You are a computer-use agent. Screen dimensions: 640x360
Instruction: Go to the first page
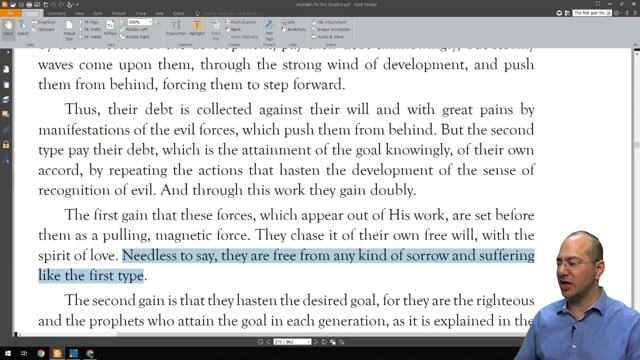[x=260, y=342]
